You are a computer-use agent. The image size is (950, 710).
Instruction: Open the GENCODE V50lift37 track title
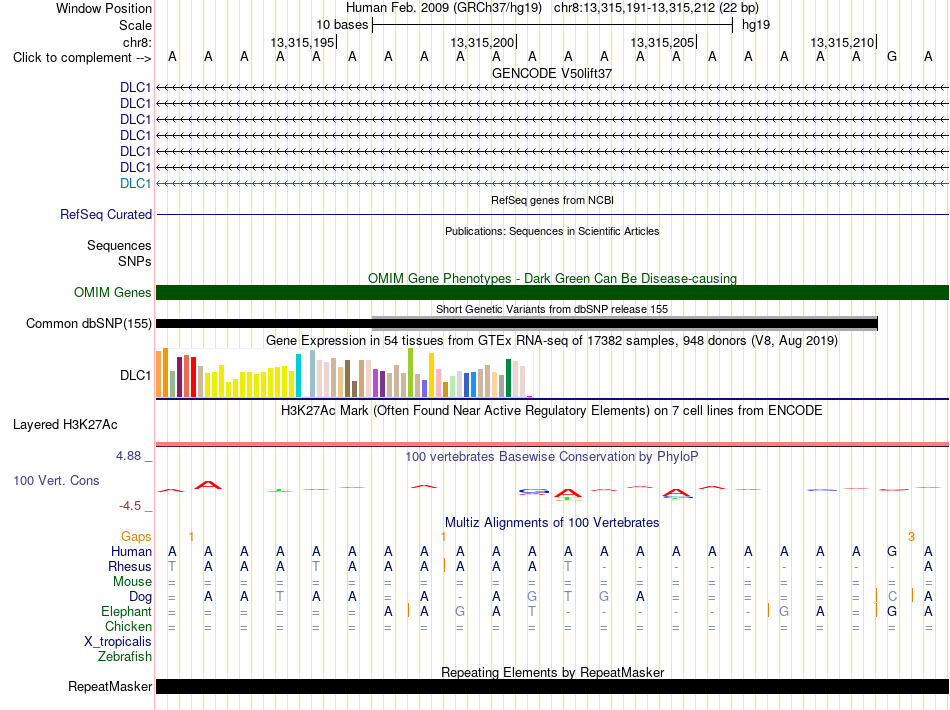552,73
